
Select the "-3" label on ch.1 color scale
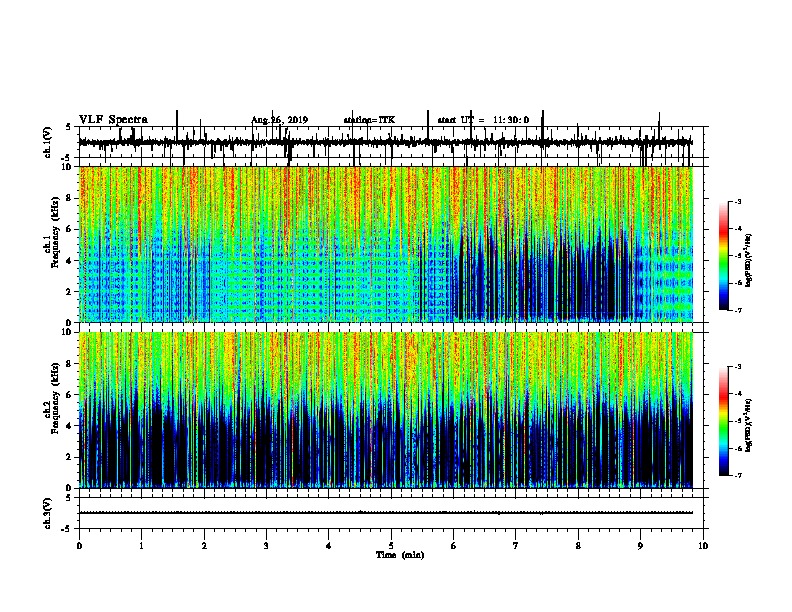coord(737,201)
